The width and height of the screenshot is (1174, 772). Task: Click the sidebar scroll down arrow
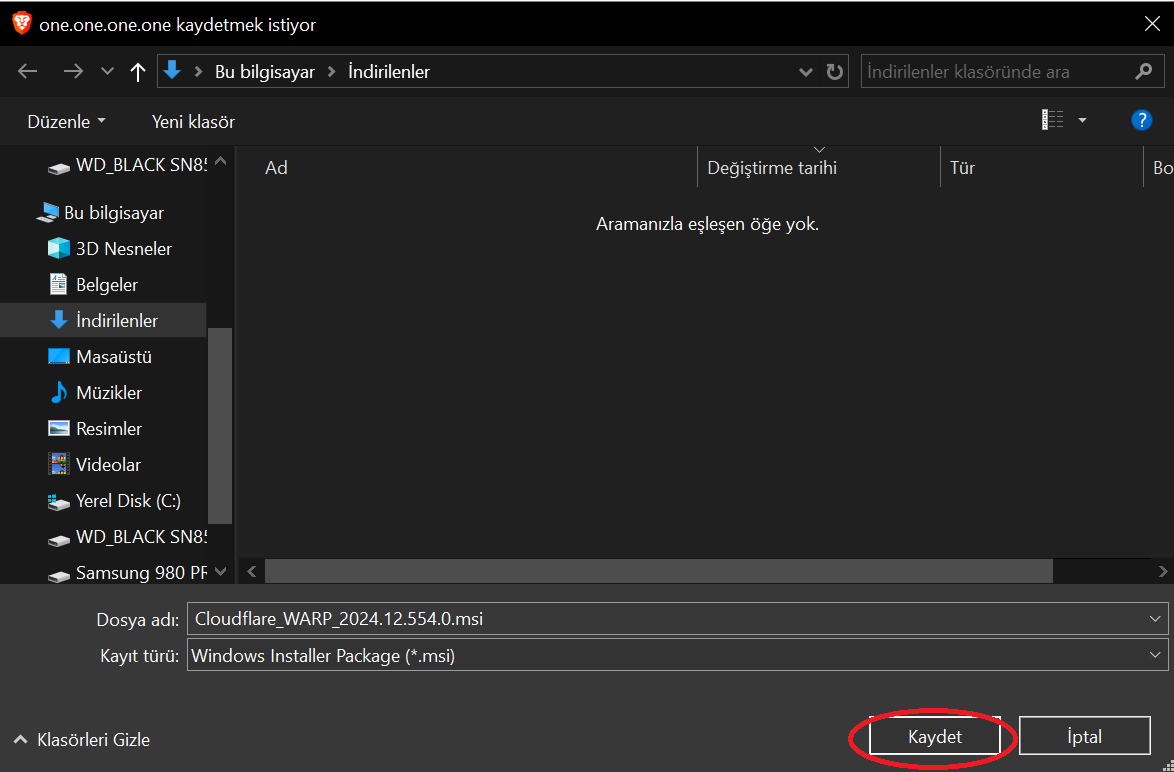point(220,571)
